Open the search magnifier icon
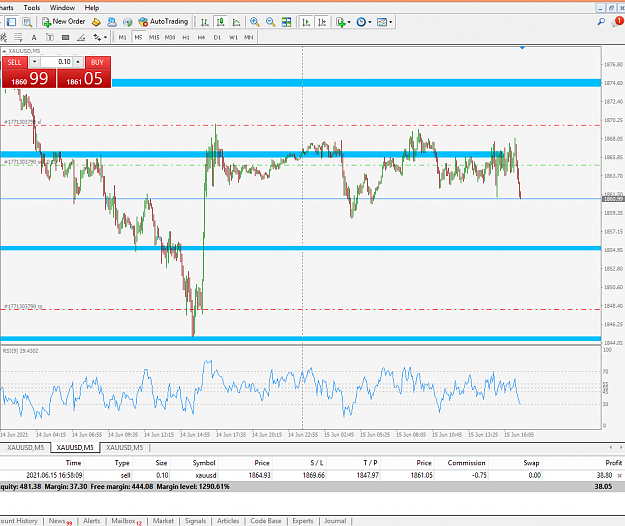Image resolution: width=625 pixels, height=526 pixels. point(601,22)
